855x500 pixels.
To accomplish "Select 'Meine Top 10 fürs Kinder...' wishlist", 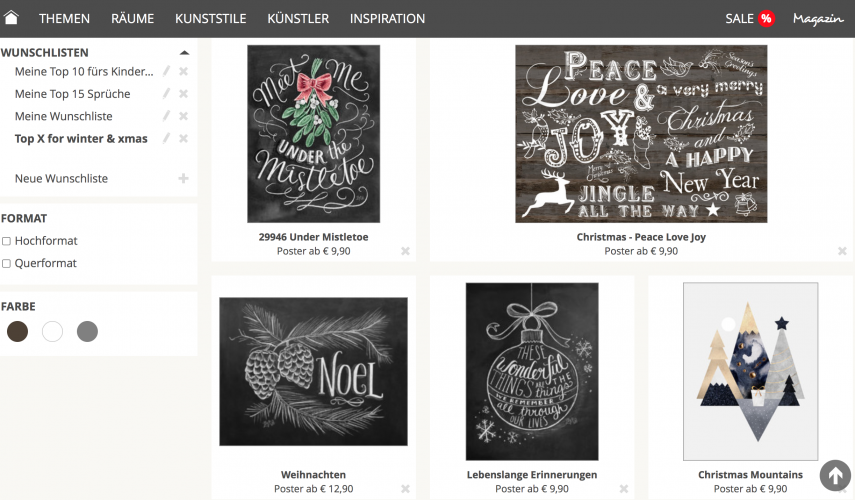I will (x=84, y=71).
